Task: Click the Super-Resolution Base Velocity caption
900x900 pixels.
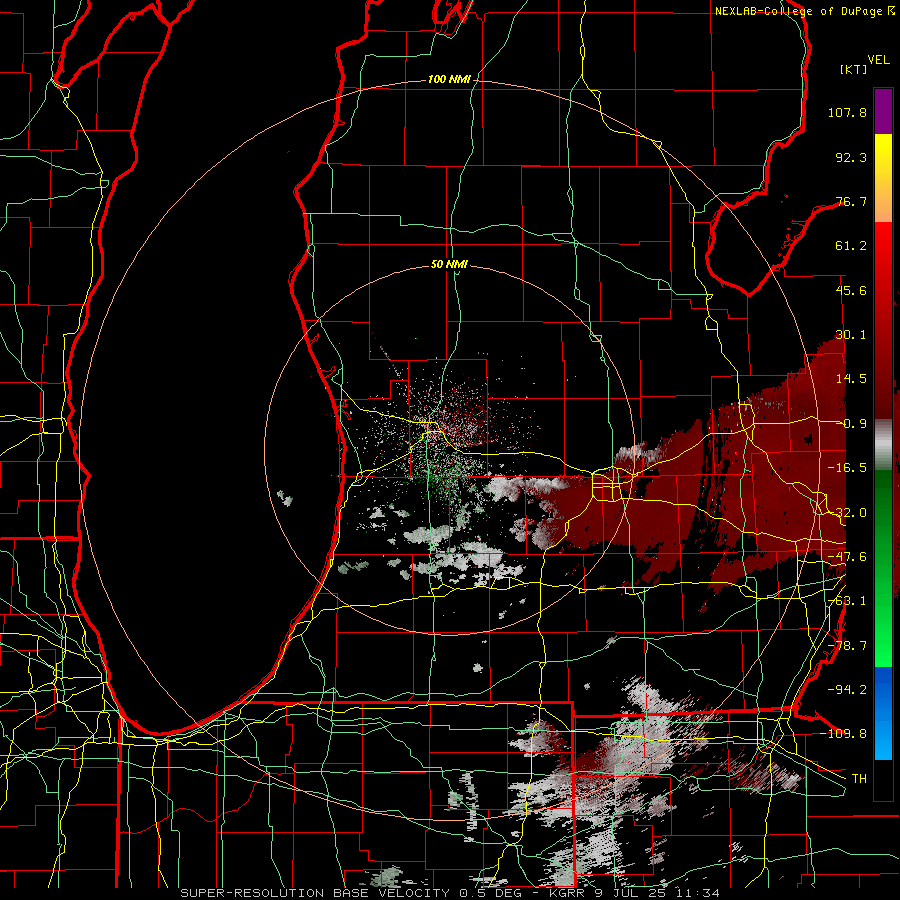Action: (450, 893)
